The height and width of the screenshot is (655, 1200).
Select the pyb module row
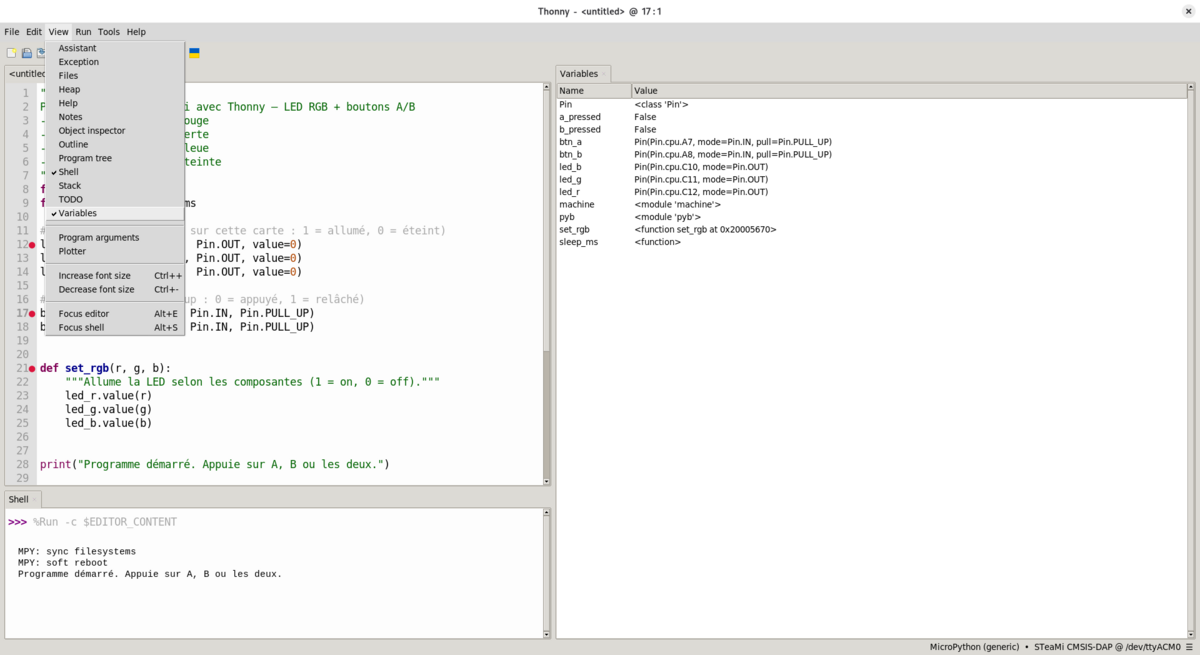point(870,217)
